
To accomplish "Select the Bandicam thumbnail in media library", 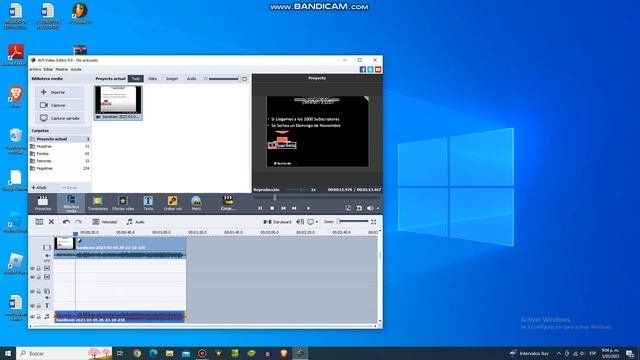I will point(118,102).
